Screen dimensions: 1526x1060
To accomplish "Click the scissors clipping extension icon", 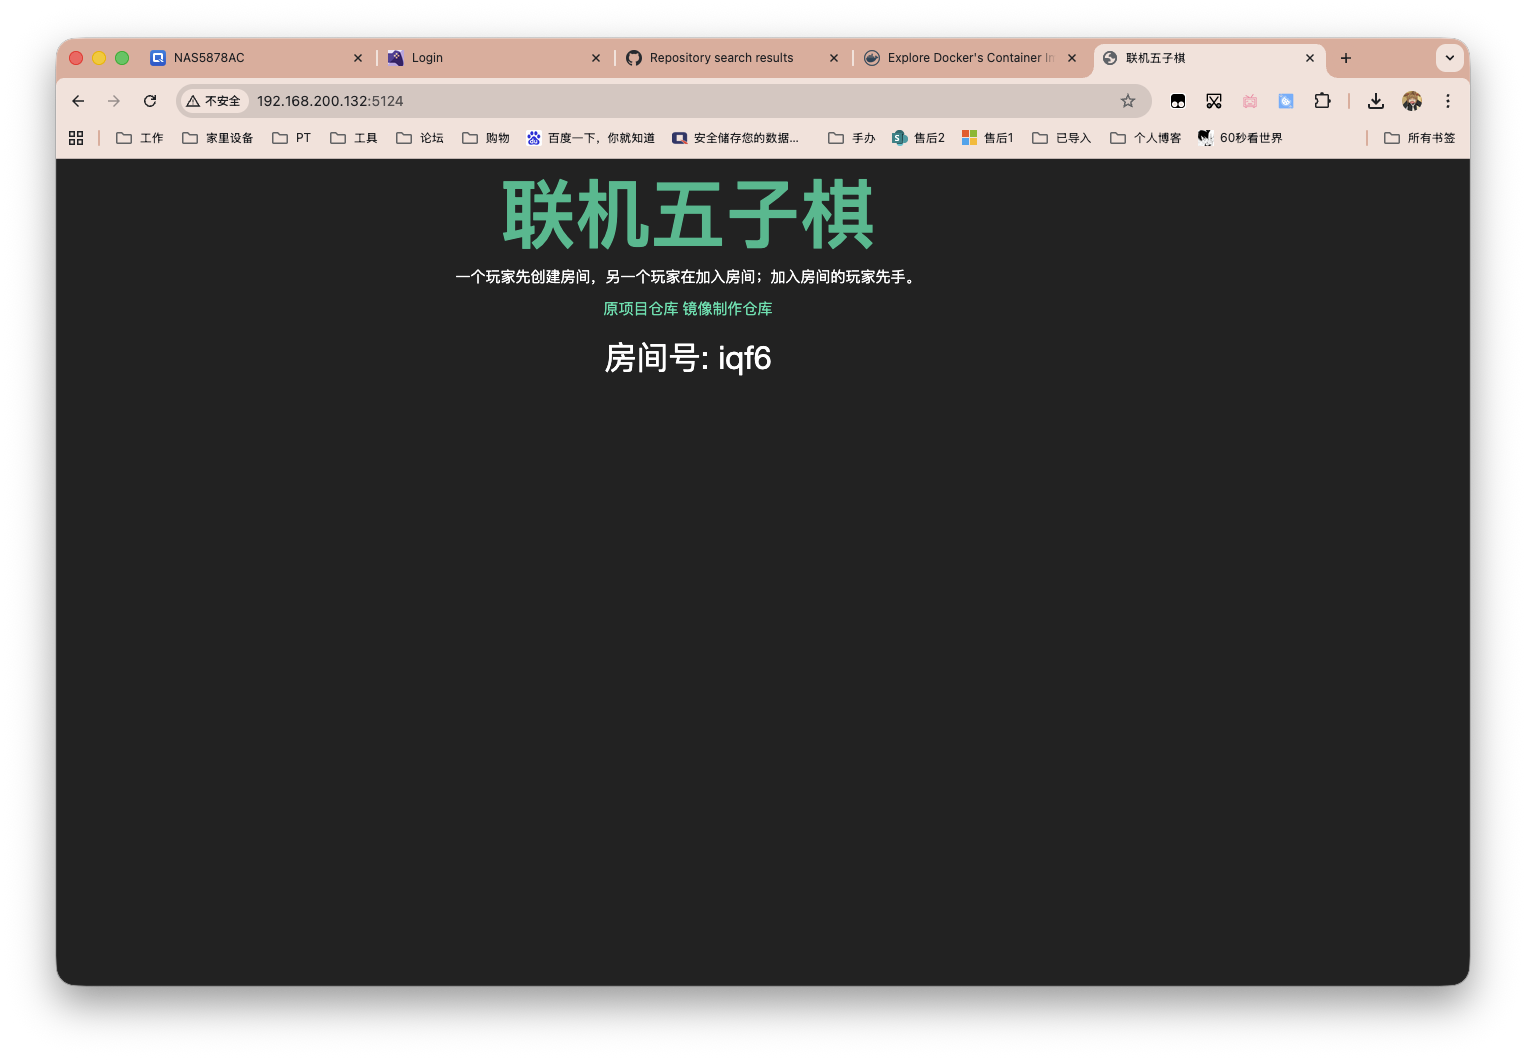I will click(x=1214, y=101).
